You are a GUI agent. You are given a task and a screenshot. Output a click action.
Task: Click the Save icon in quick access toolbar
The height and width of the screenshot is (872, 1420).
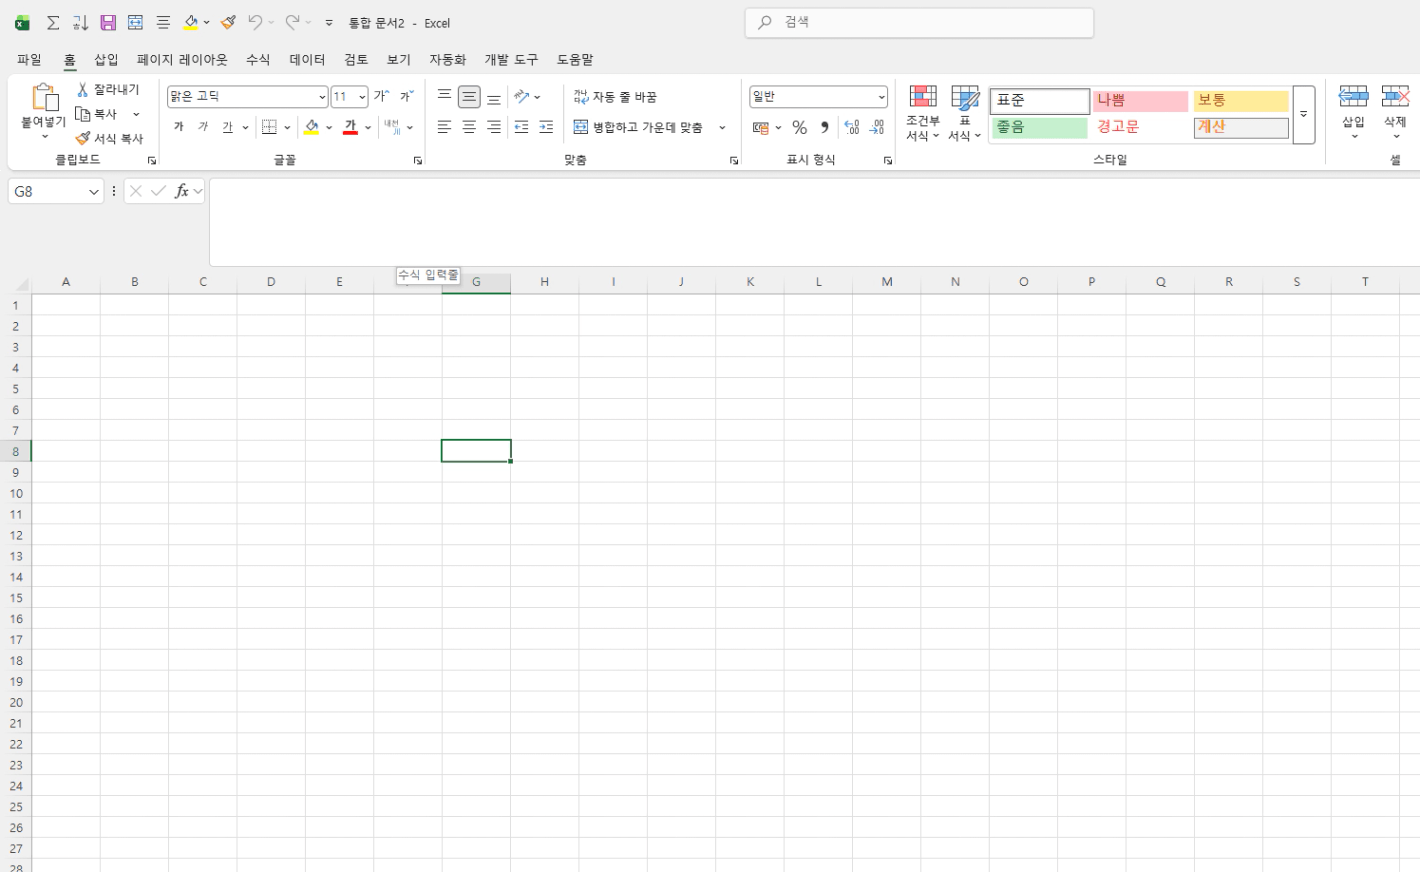[108, 22]
